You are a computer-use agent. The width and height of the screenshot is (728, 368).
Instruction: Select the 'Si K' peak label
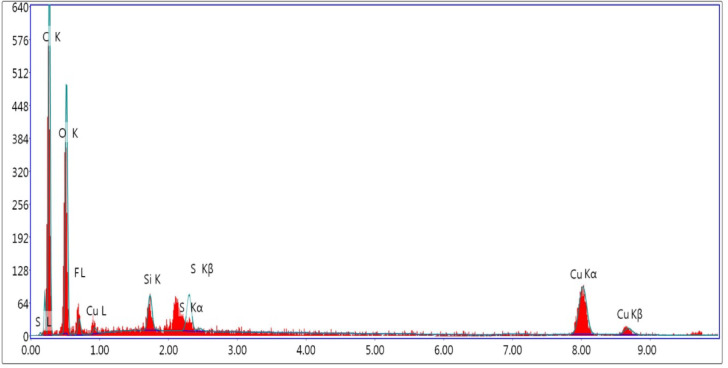click(152, 279)
